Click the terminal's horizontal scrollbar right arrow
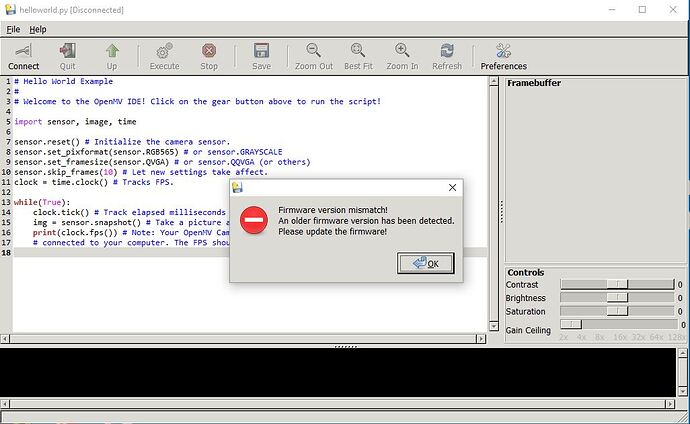Viewport: 690px width, 424px height. point(670,404)
